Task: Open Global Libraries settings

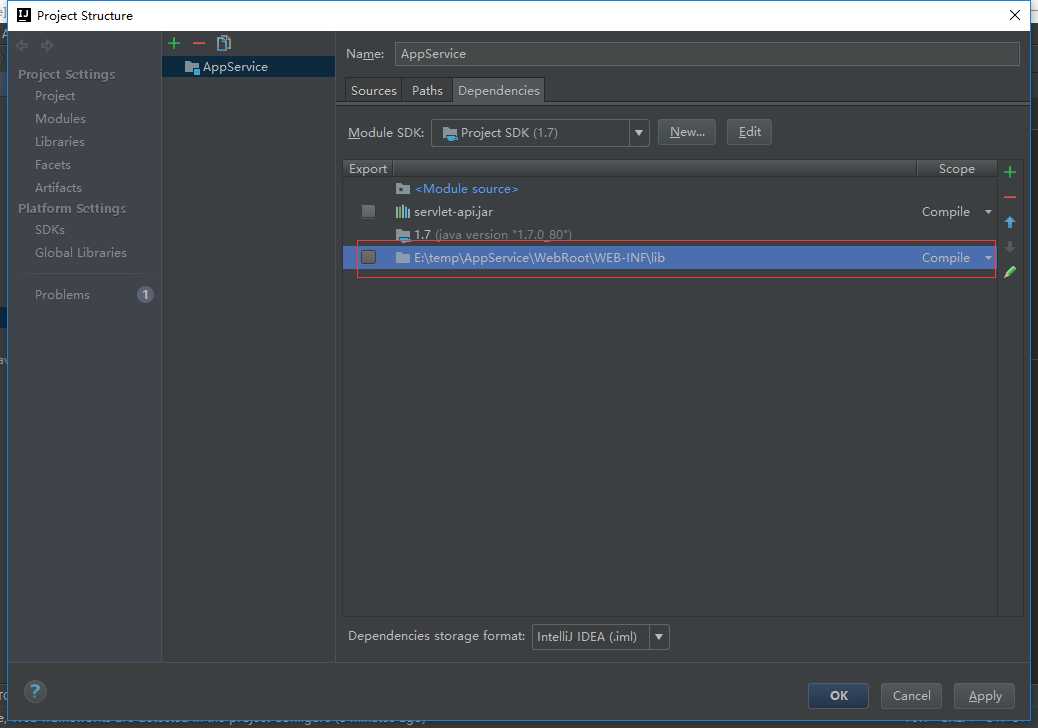Action: click(x=81, y=253)
